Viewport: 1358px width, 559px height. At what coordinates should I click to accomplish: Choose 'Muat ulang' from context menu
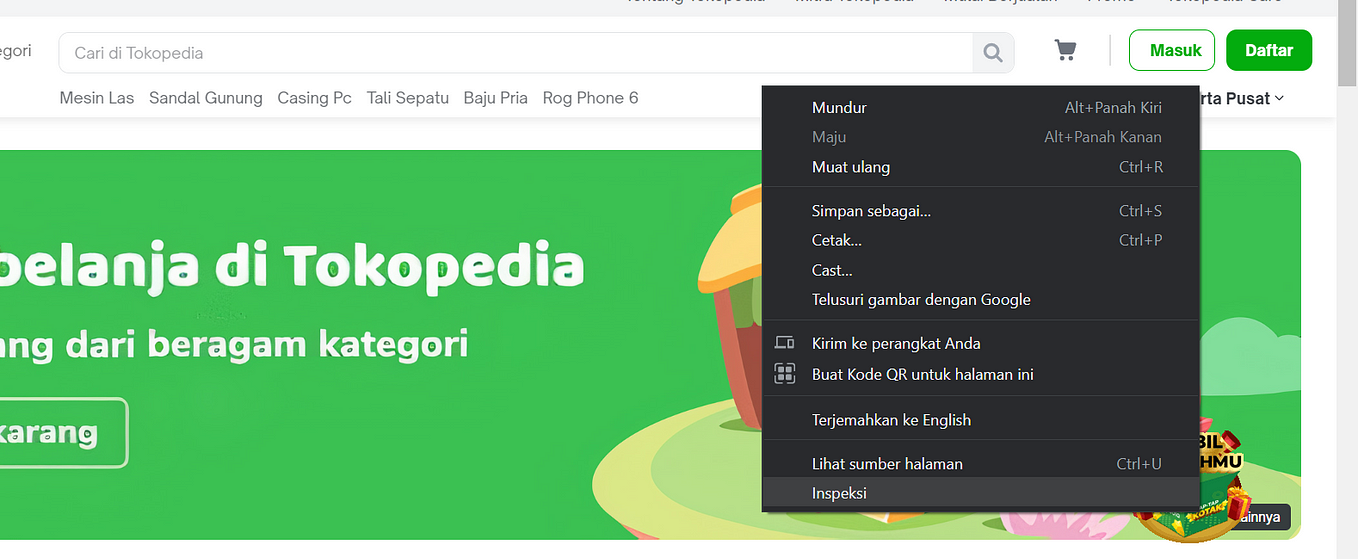pos(980,167)
